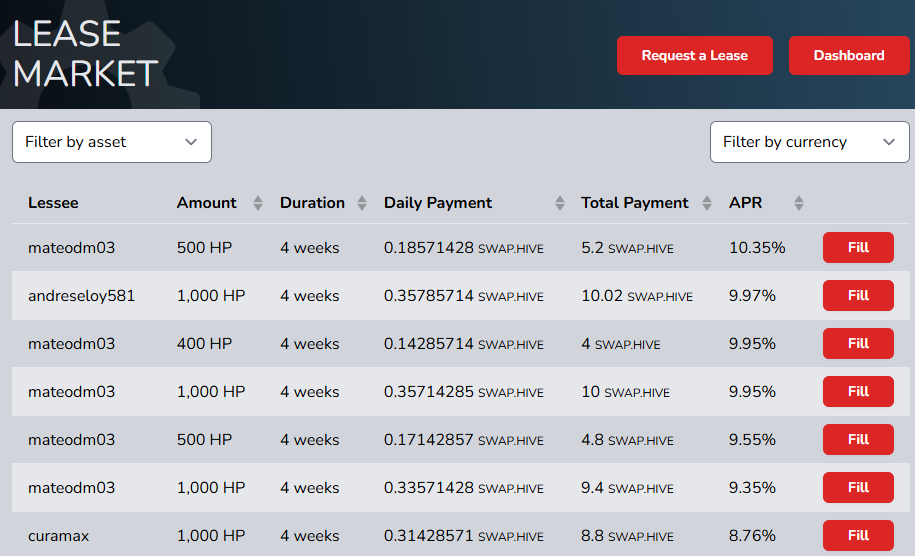The height and width of the screenshot is (556, 915).
Task: Click daily payment 0.18571428 SWAP.HIVE
Action: point(463,248)
